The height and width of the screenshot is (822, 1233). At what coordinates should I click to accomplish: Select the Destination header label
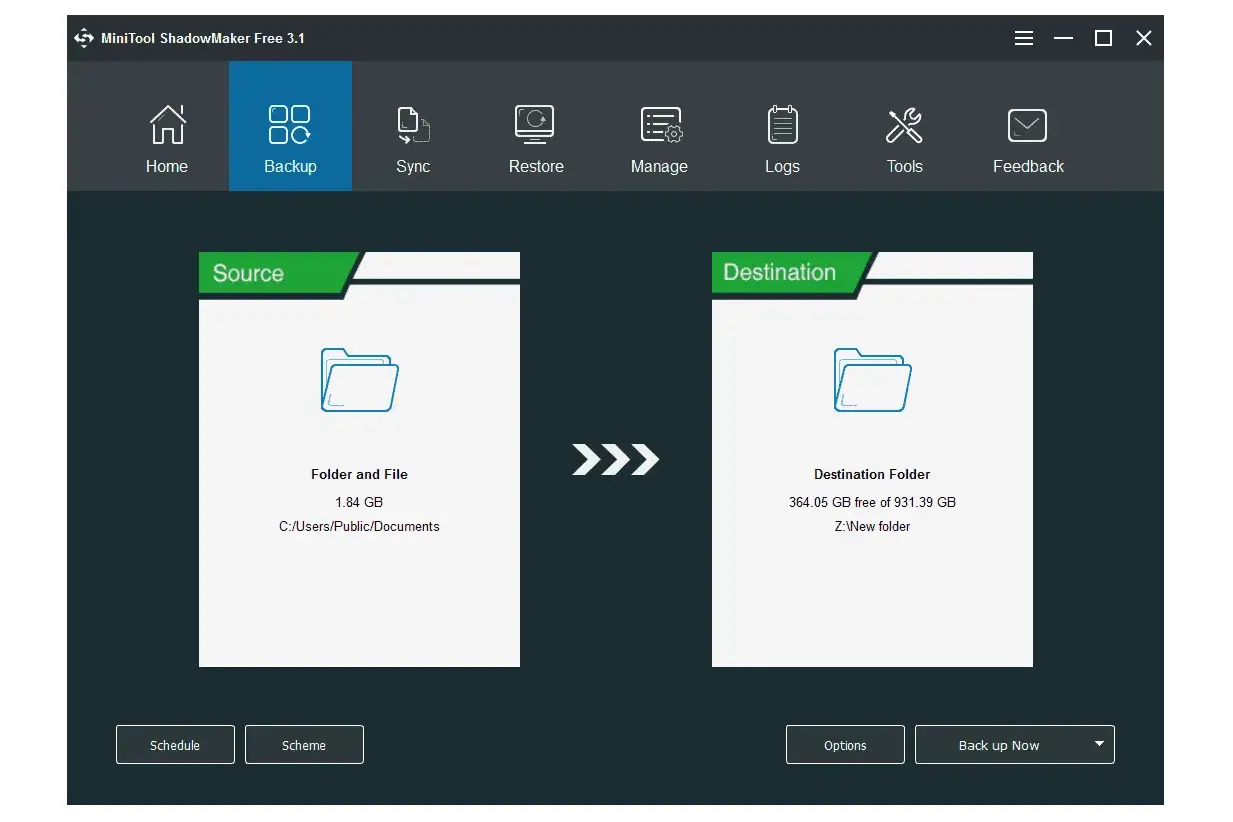pyautogui.click(x=779, y=272)
